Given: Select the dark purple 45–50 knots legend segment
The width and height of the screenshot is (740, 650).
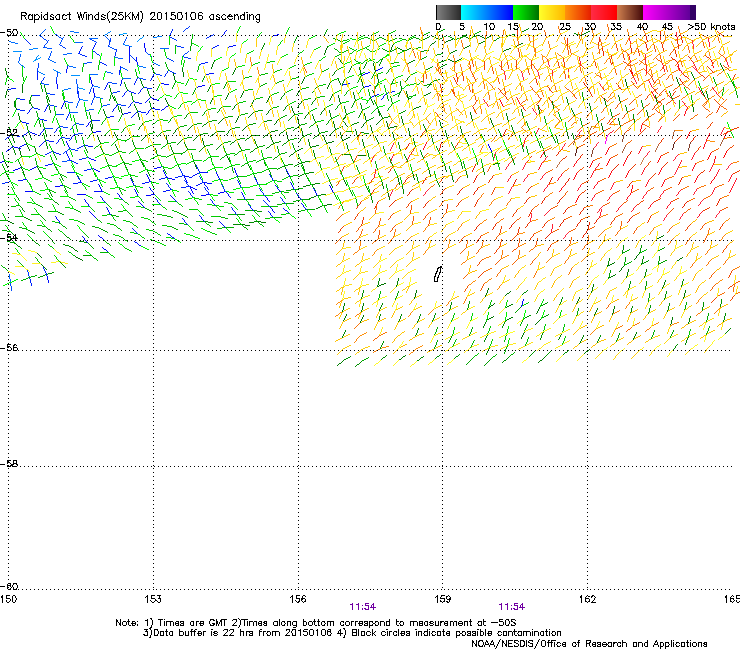Looking at the screenshot, I should pos(682,12).
